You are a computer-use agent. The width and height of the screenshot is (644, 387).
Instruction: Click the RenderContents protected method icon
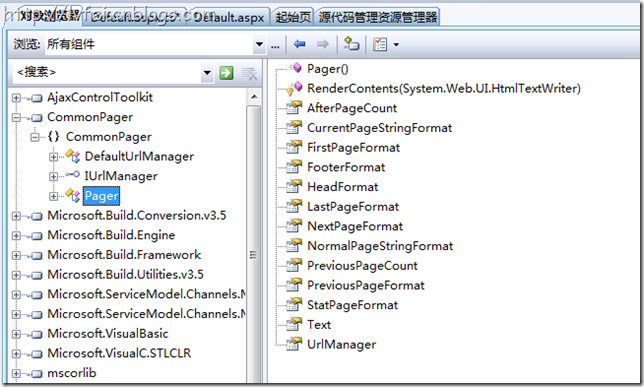(x=294, y=88)
